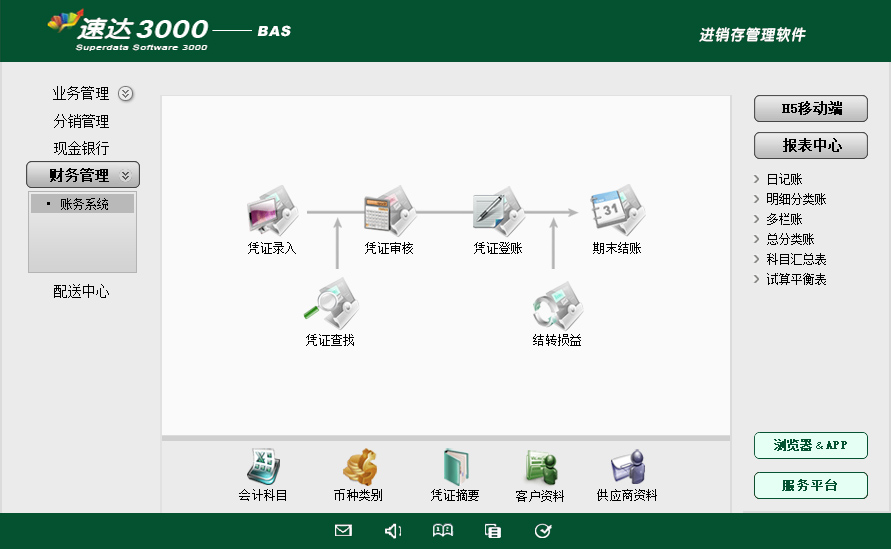Open 凭证录入 voucher entry icon

click(272, 212)
